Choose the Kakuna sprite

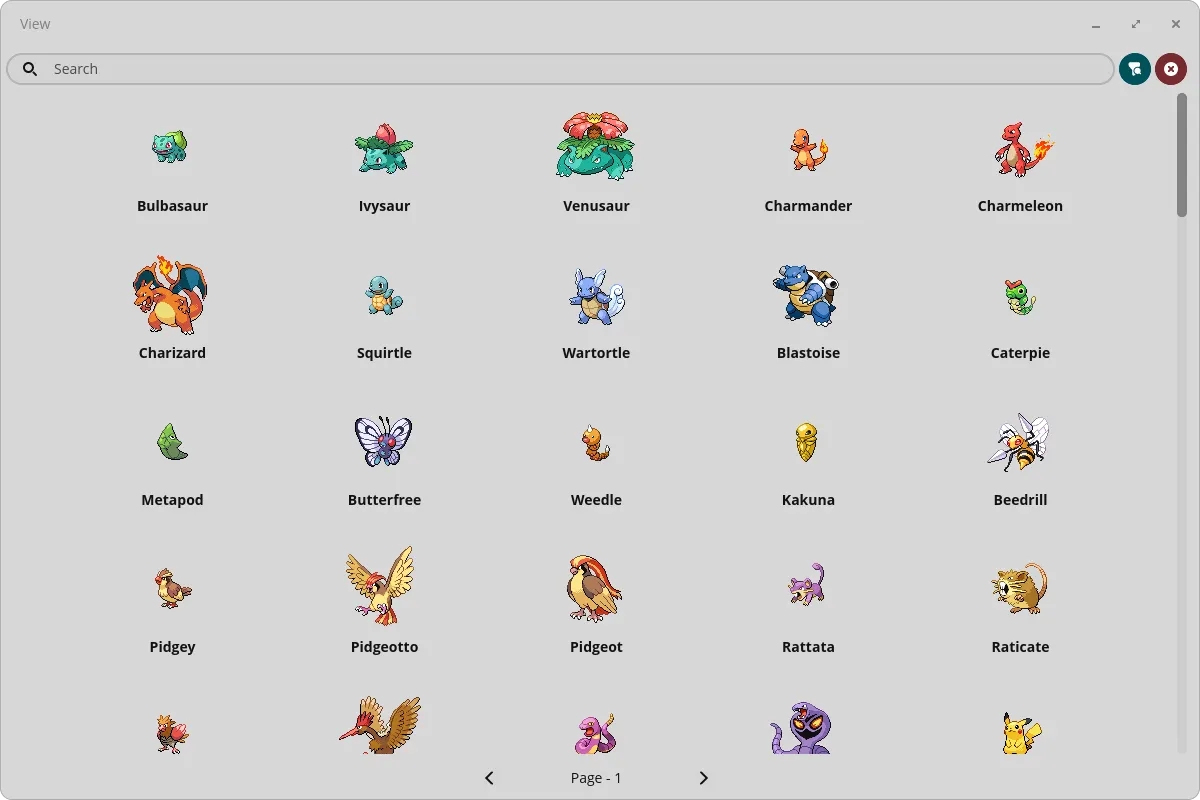(x=807, y=442)
